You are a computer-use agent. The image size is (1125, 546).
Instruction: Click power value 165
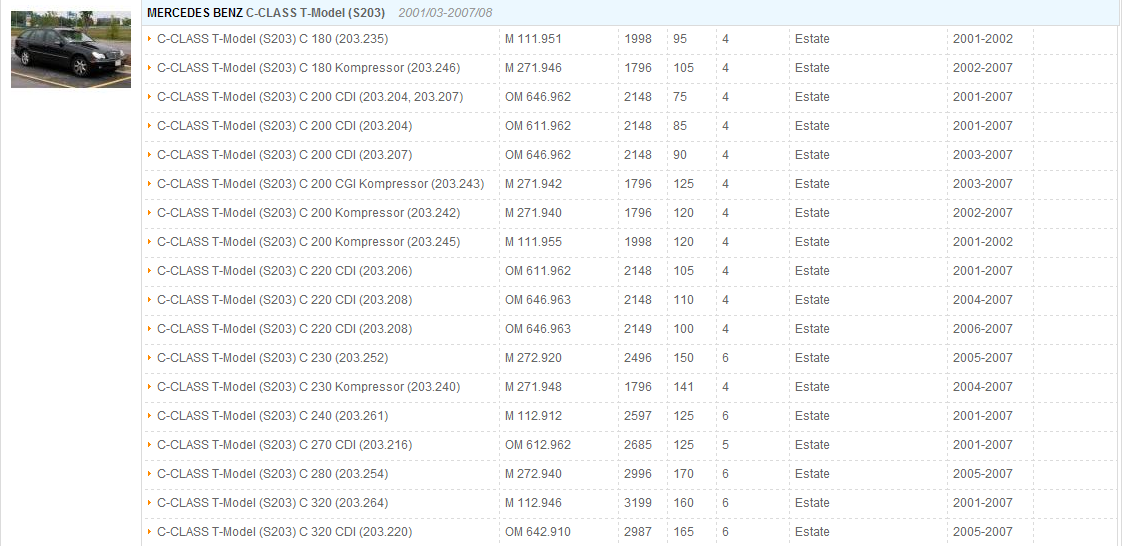pyautogui.click(x=683, y=532)
